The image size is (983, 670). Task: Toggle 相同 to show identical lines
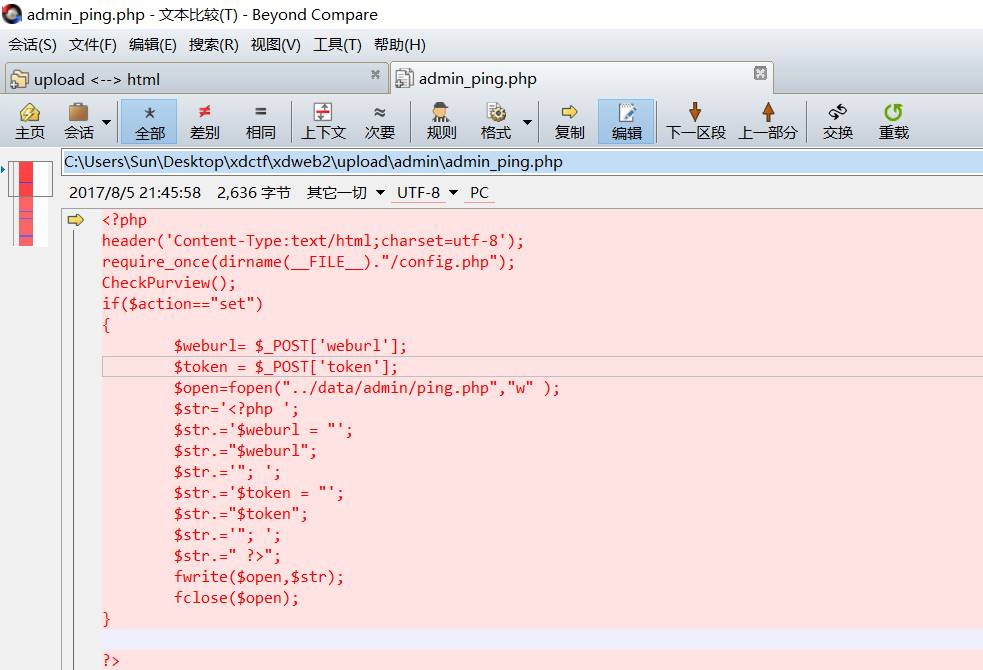pos(261,120)
